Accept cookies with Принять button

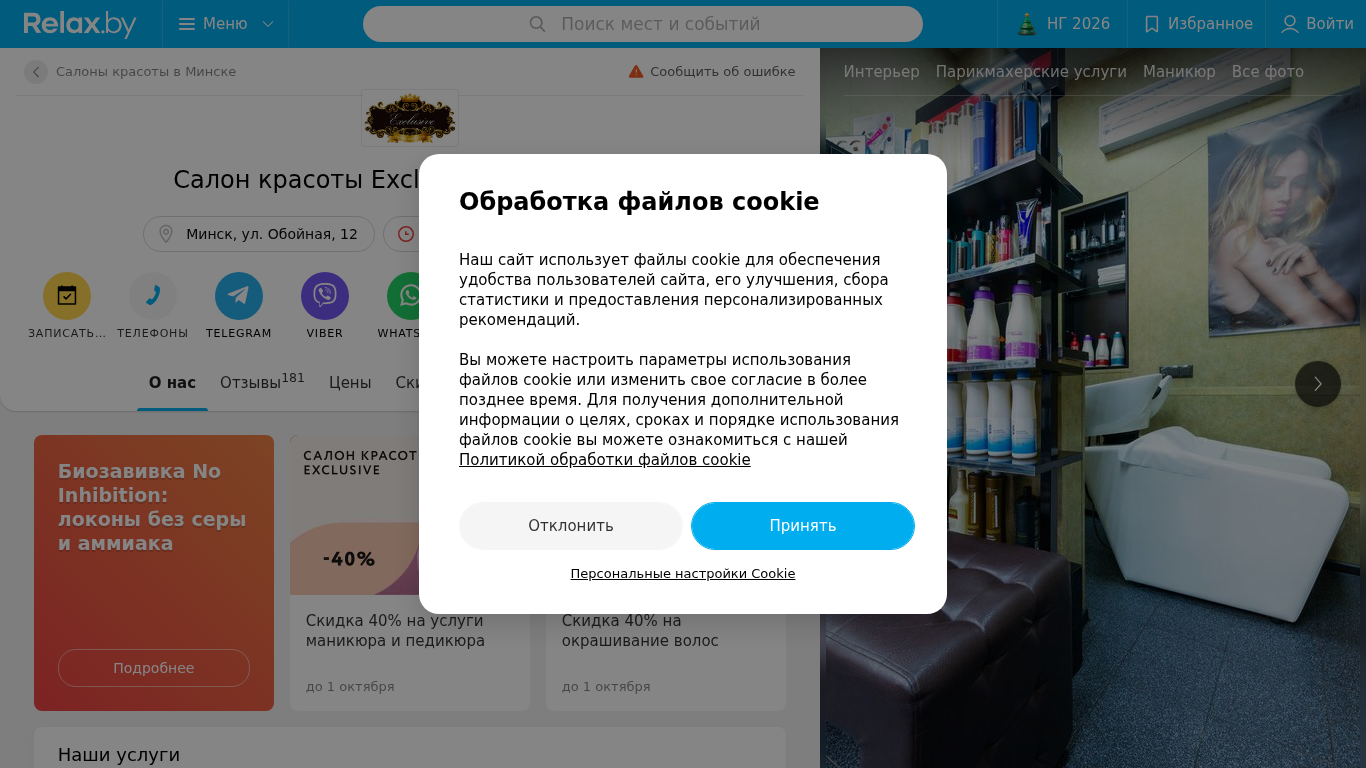pos(803,526)
